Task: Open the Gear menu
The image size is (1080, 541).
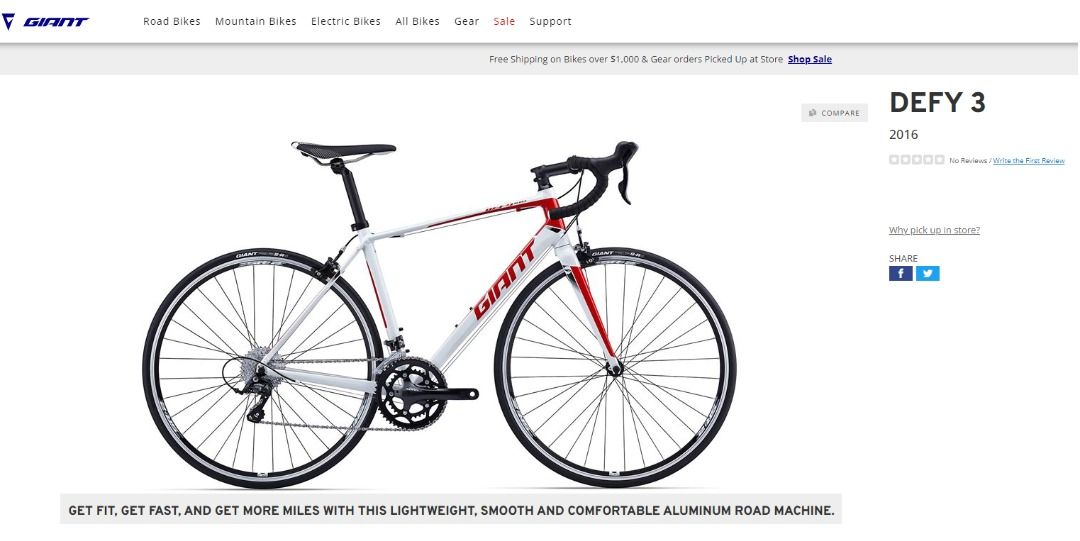Action: tap(466, 21)
